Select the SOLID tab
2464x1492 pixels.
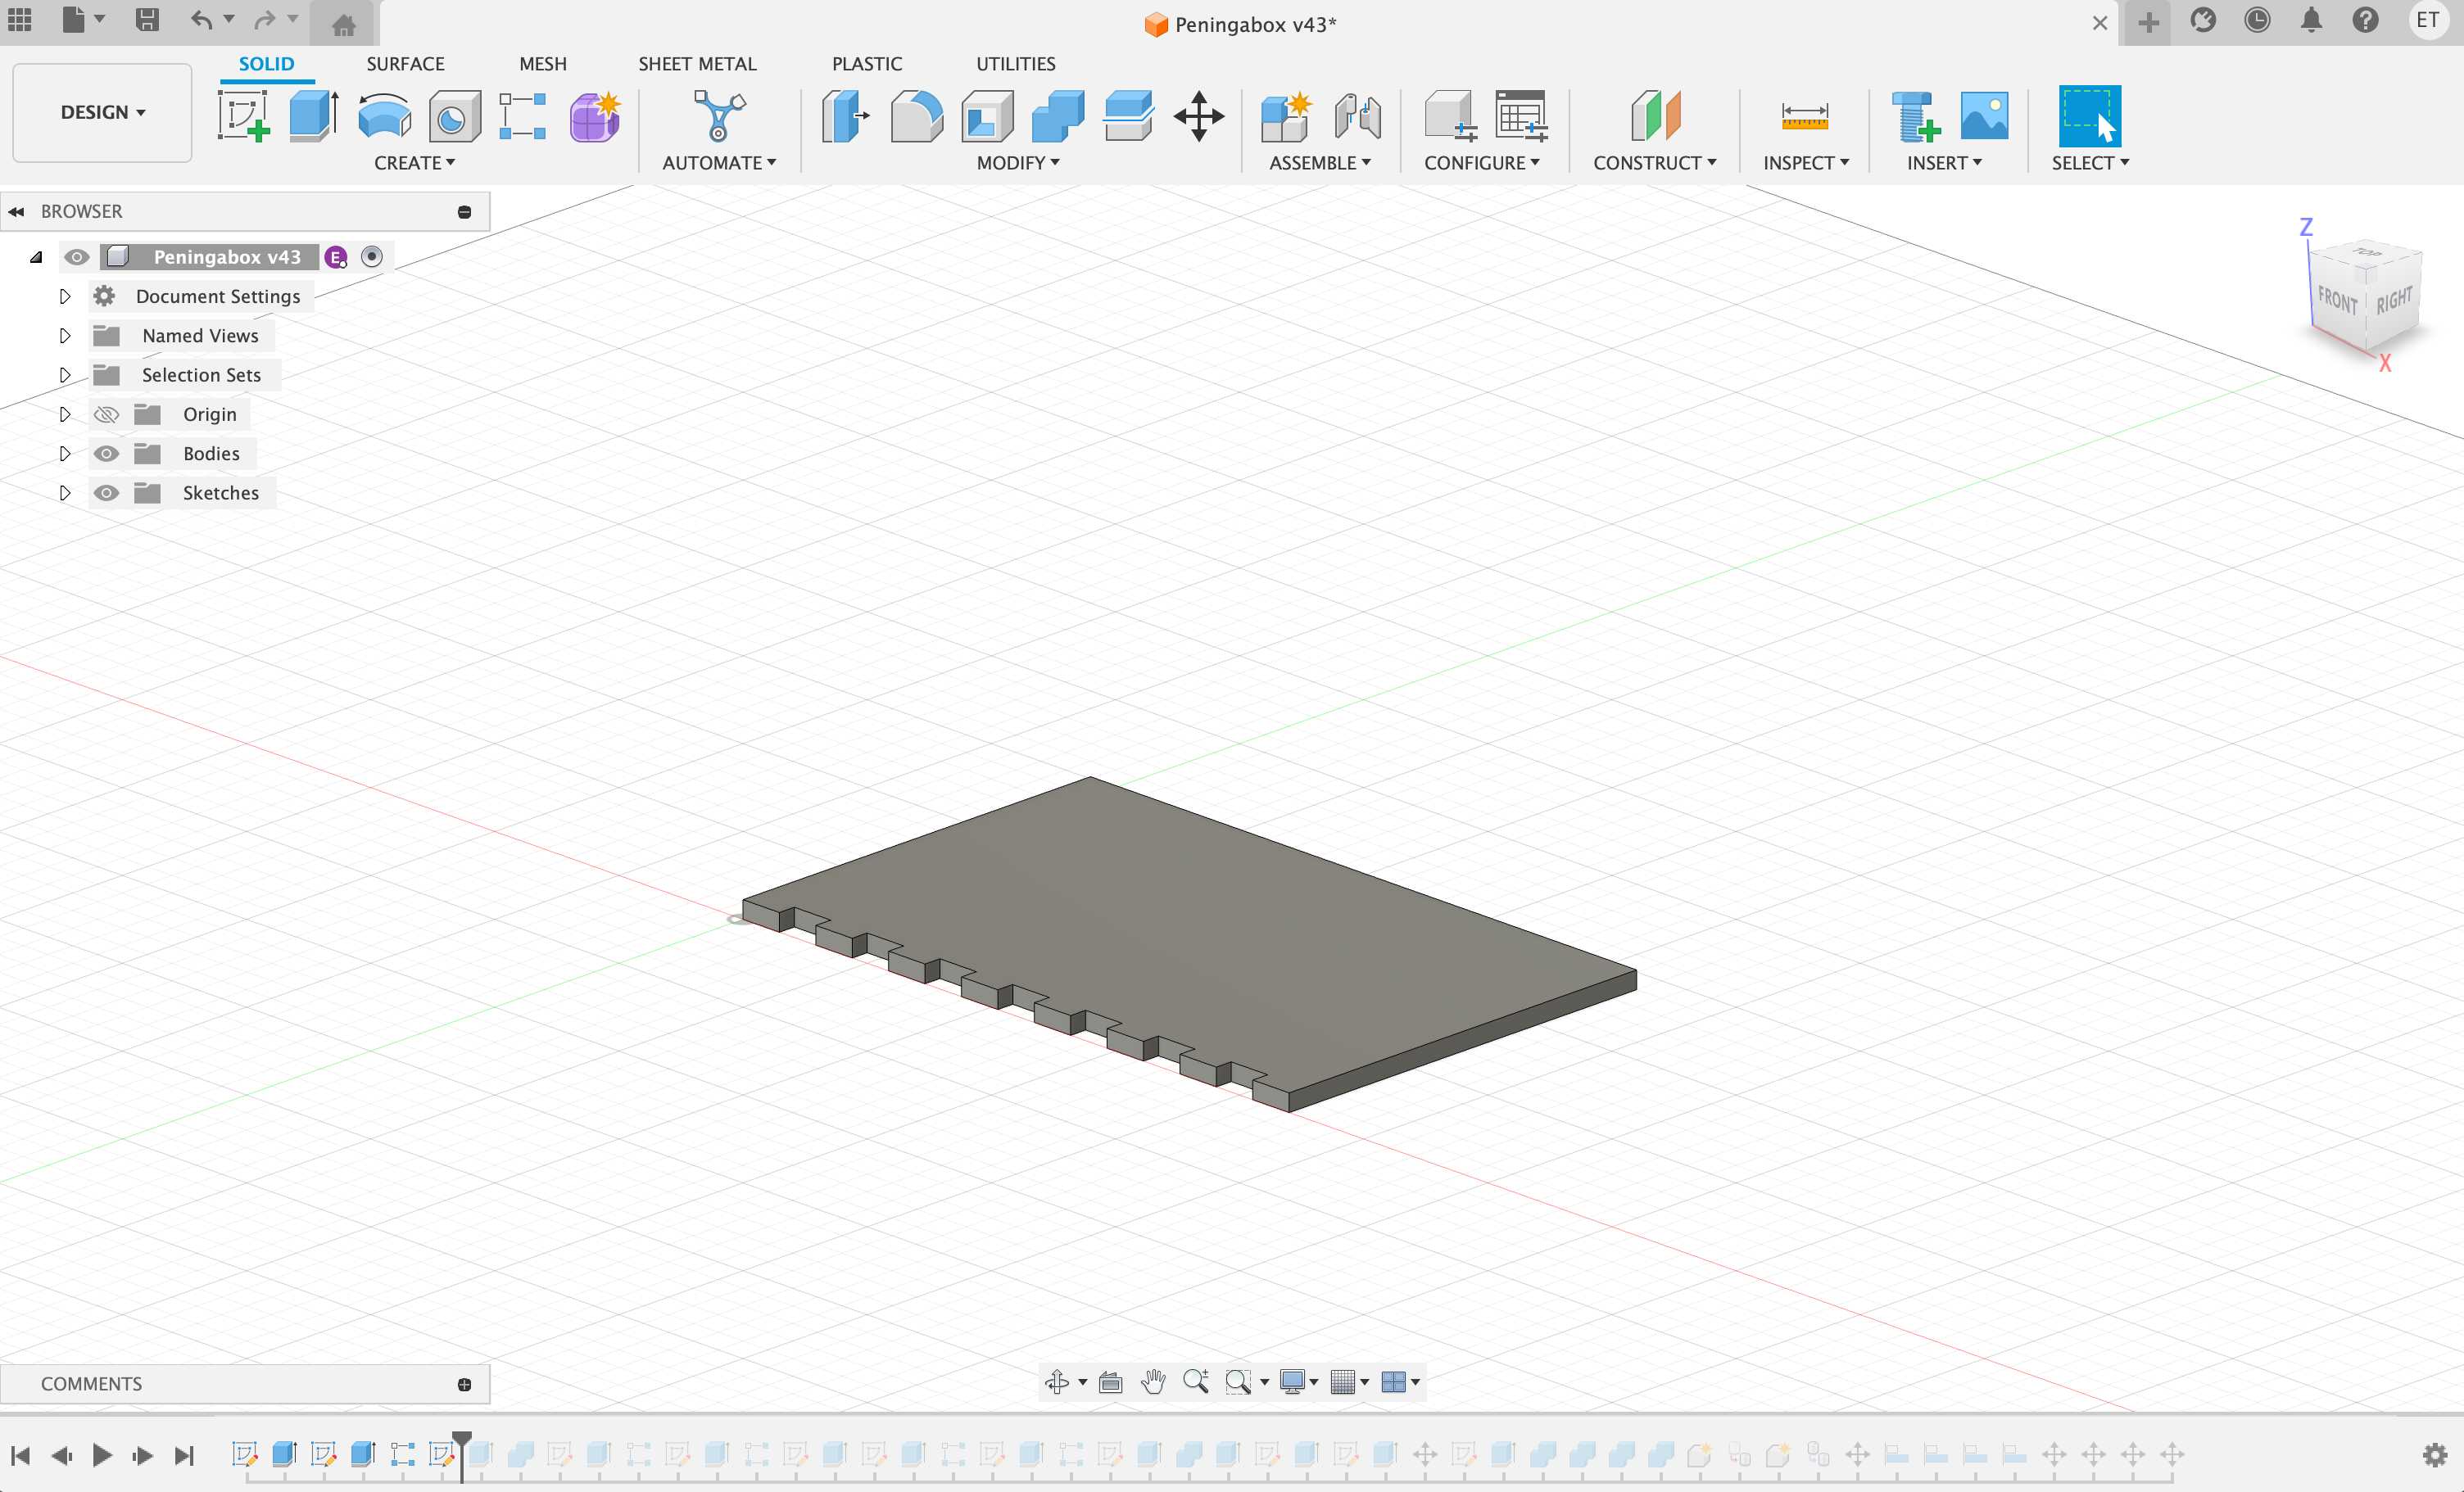[266, 63]
